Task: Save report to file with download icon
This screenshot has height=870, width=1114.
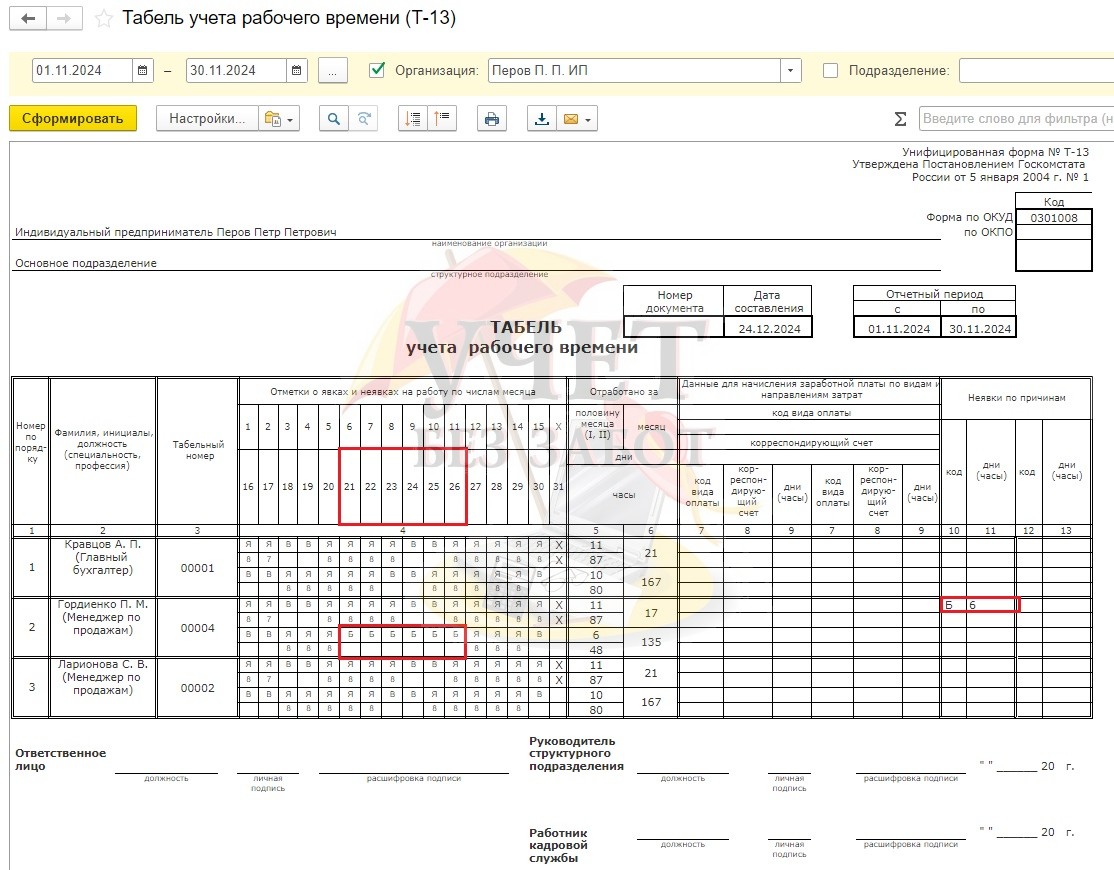Action: pyautogui.click(x=541, y=119)
